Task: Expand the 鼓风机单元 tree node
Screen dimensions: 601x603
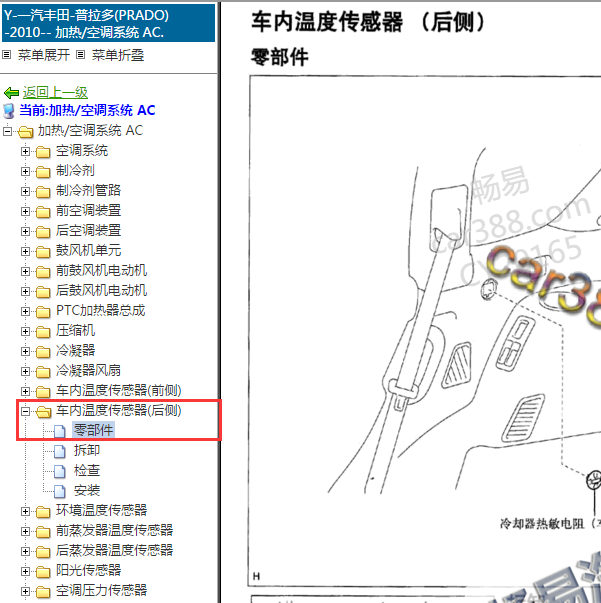Action: (25, 252)
